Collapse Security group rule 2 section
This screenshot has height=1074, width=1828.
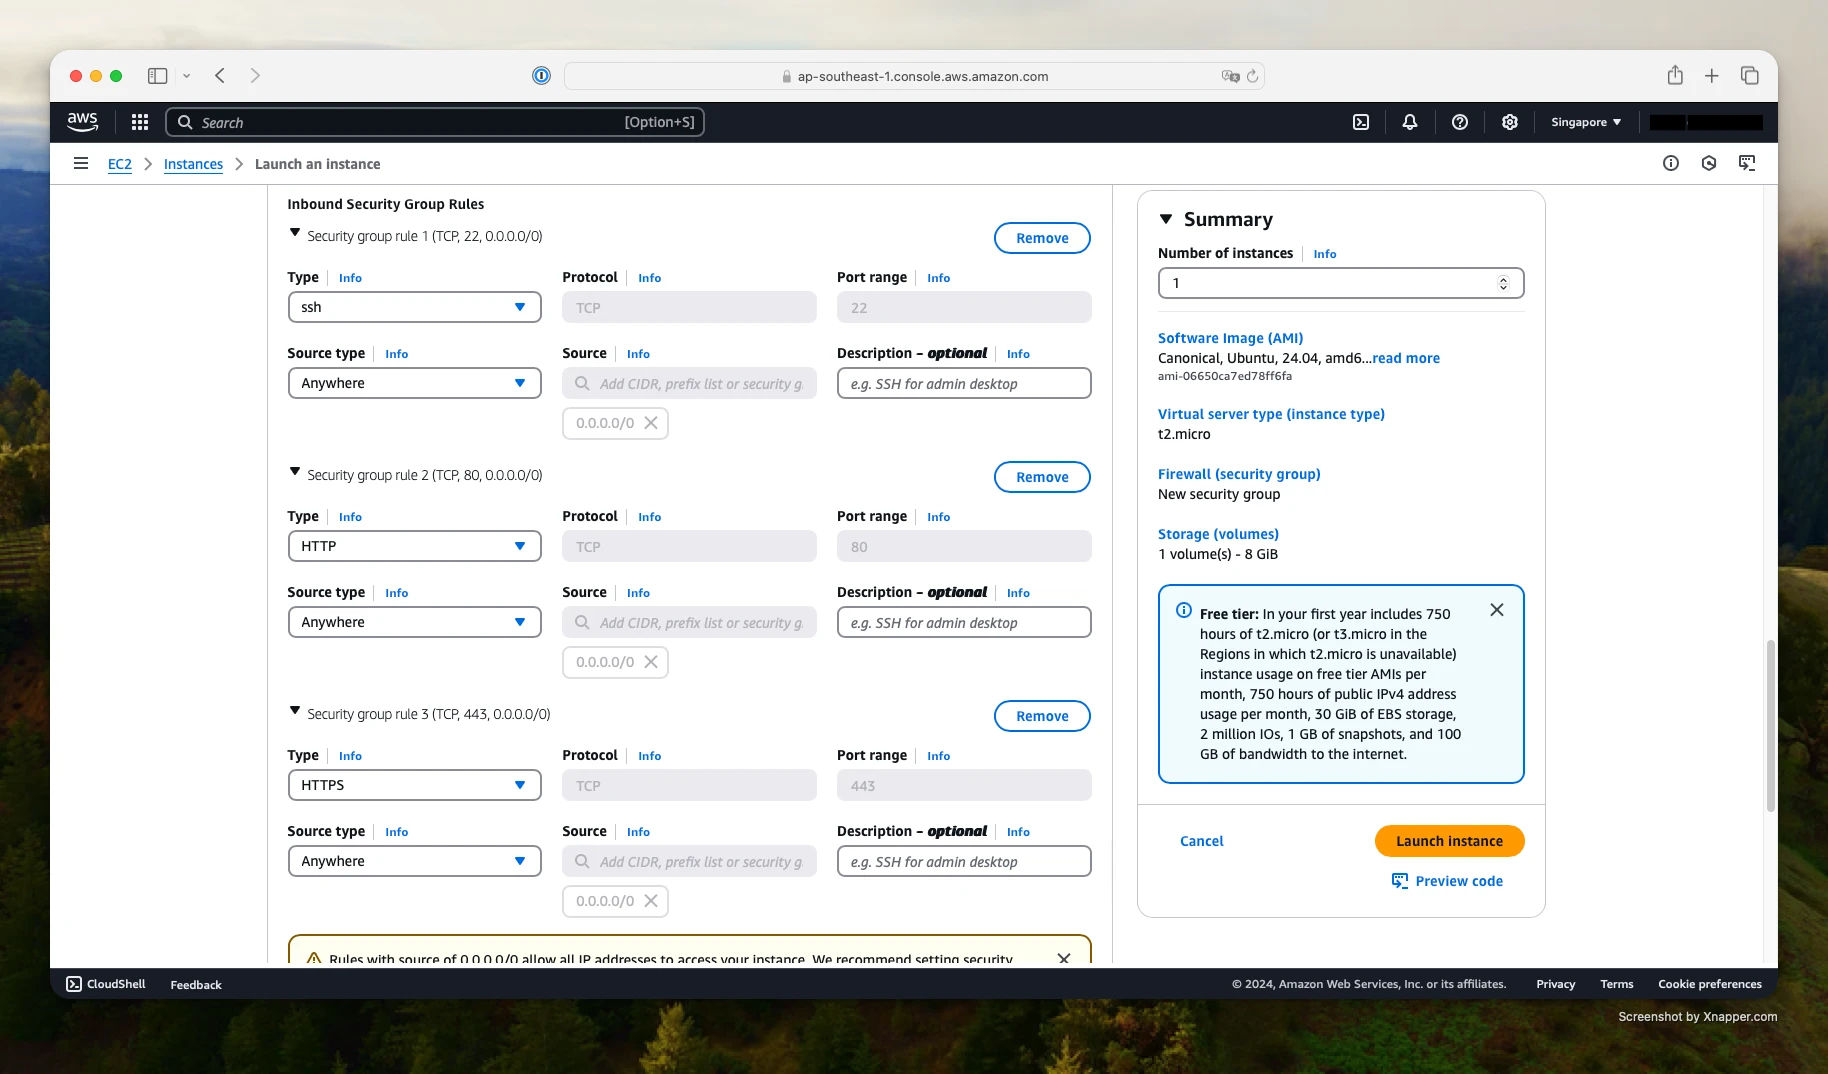tap(295, 472)
